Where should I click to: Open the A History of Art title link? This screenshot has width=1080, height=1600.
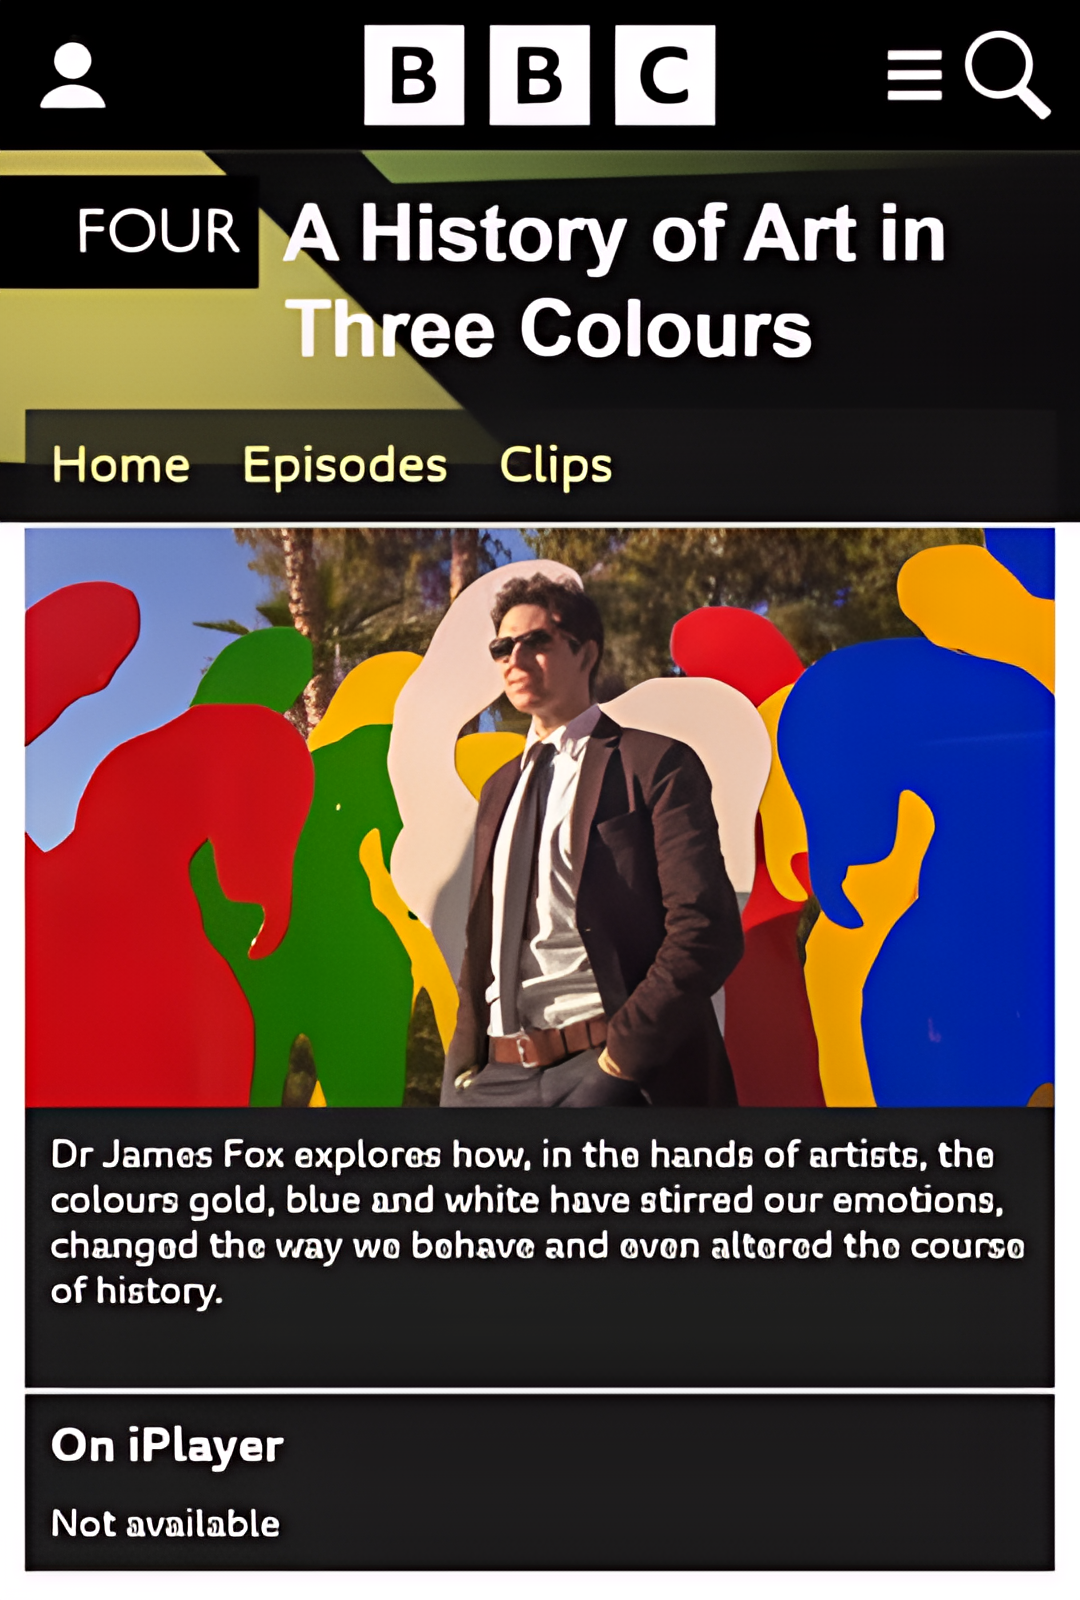(615, 280)
